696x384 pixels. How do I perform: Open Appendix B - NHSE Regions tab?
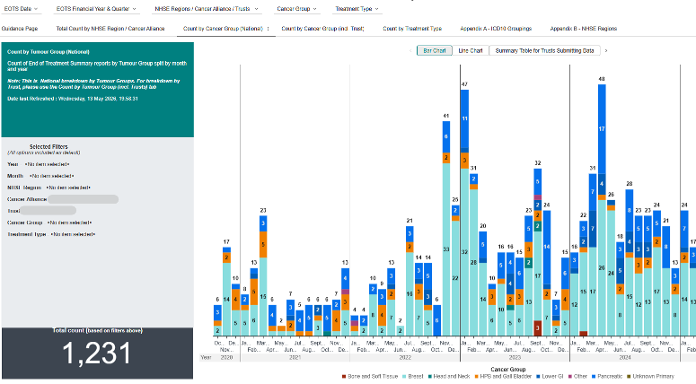583,28
